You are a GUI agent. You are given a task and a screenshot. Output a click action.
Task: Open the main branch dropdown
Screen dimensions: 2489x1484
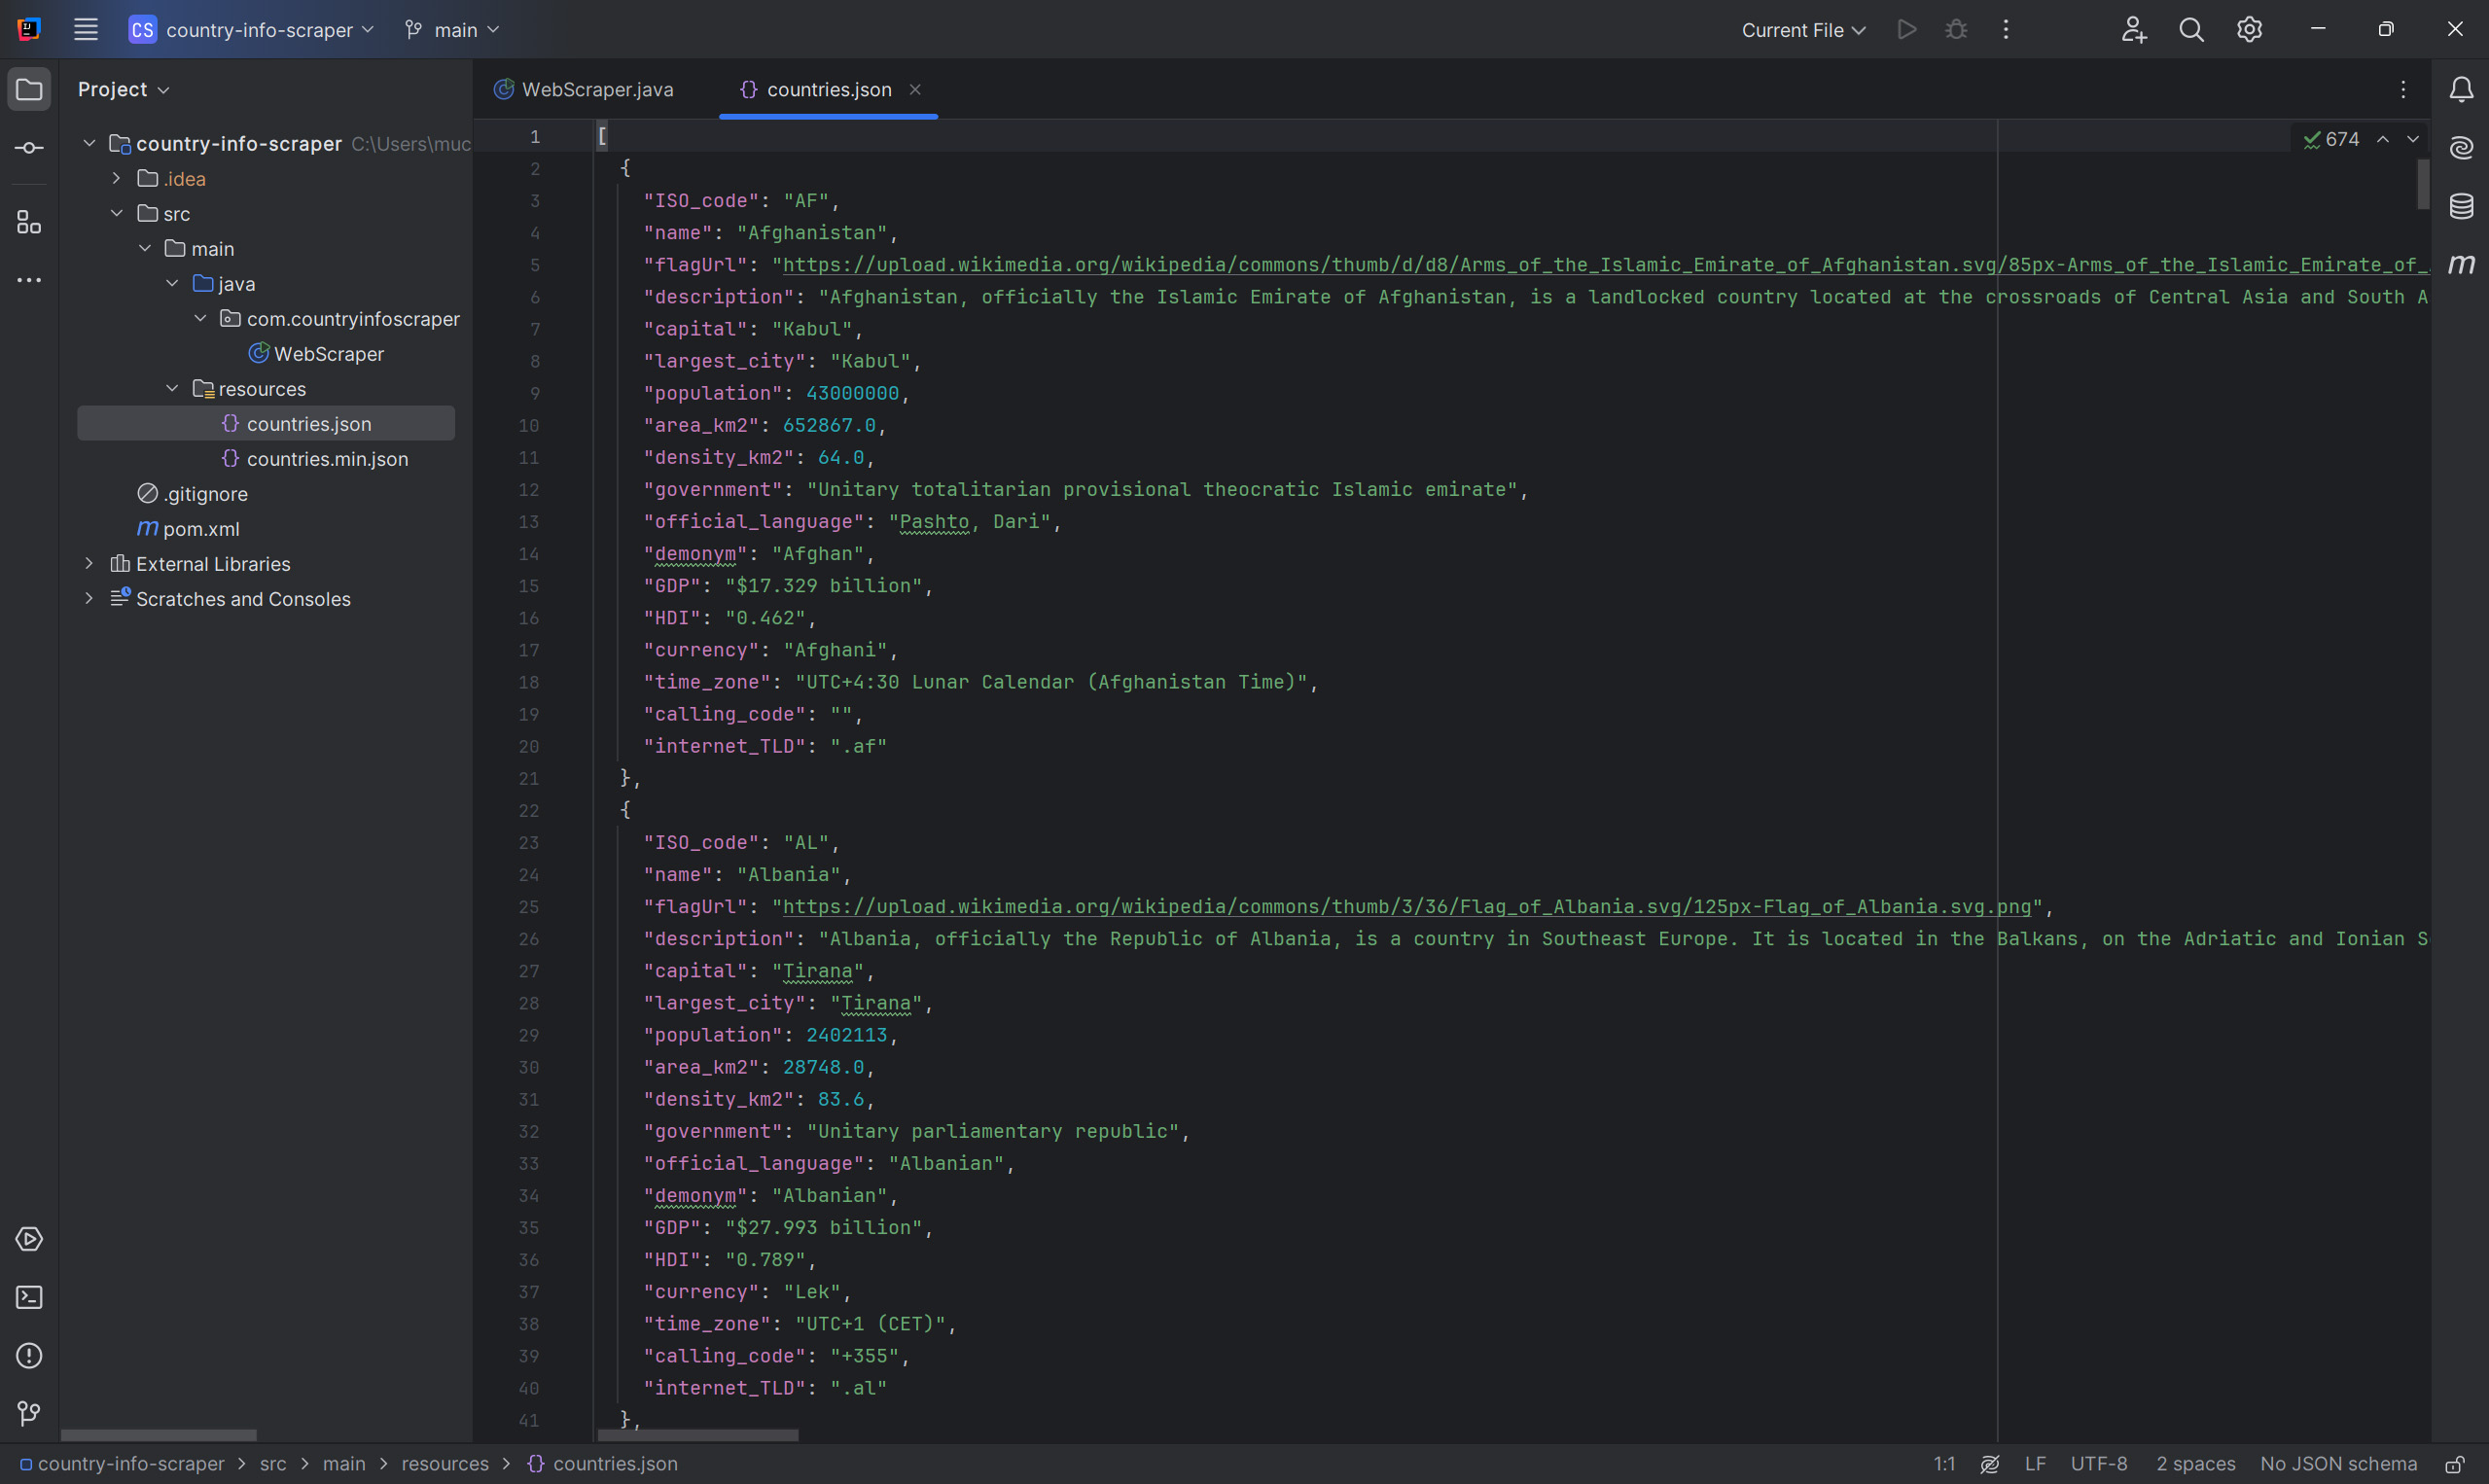click(x=453, y=30)
